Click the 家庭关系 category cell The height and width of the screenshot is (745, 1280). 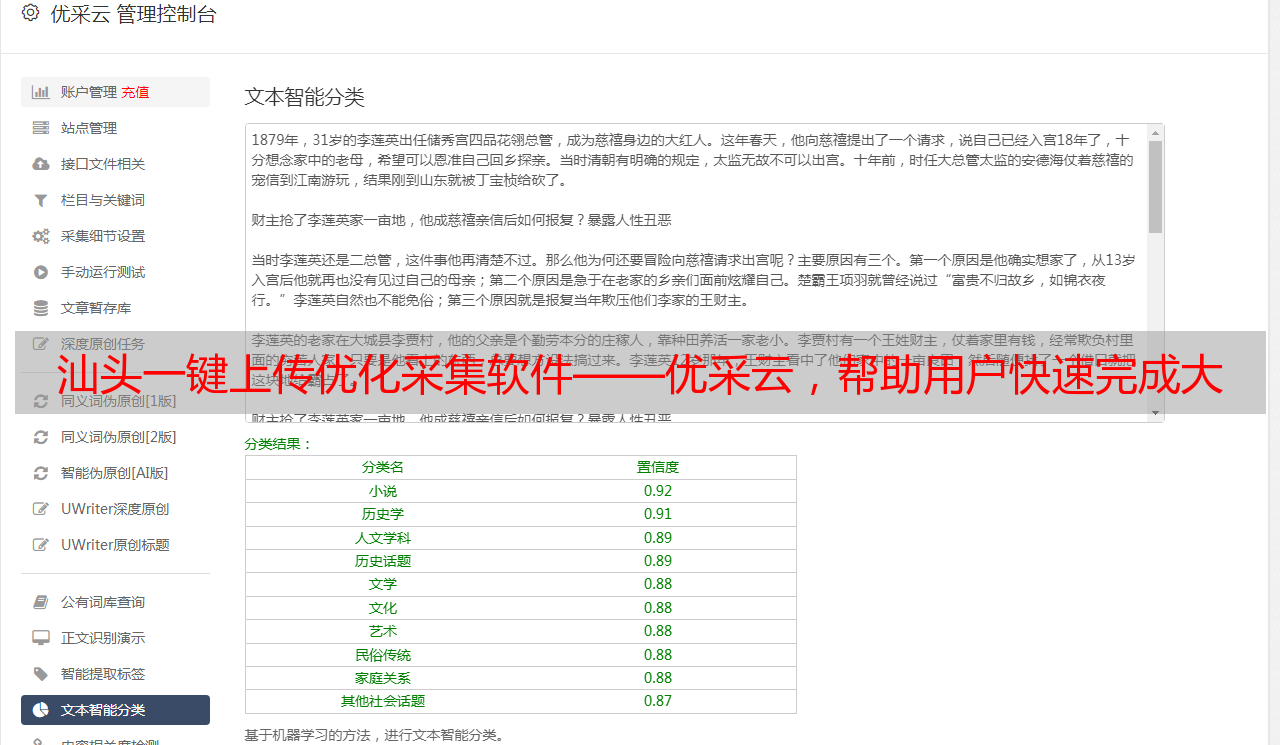coord(383,678)
